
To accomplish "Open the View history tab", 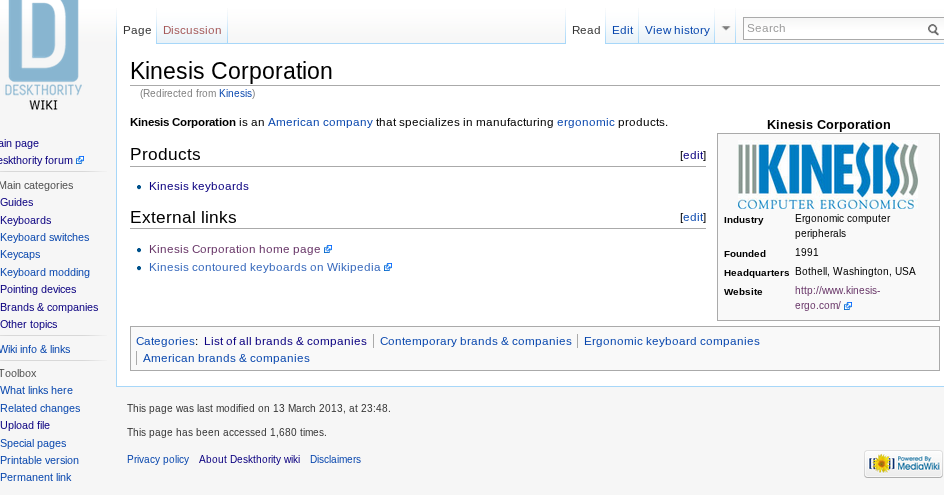I will [677, 30].
